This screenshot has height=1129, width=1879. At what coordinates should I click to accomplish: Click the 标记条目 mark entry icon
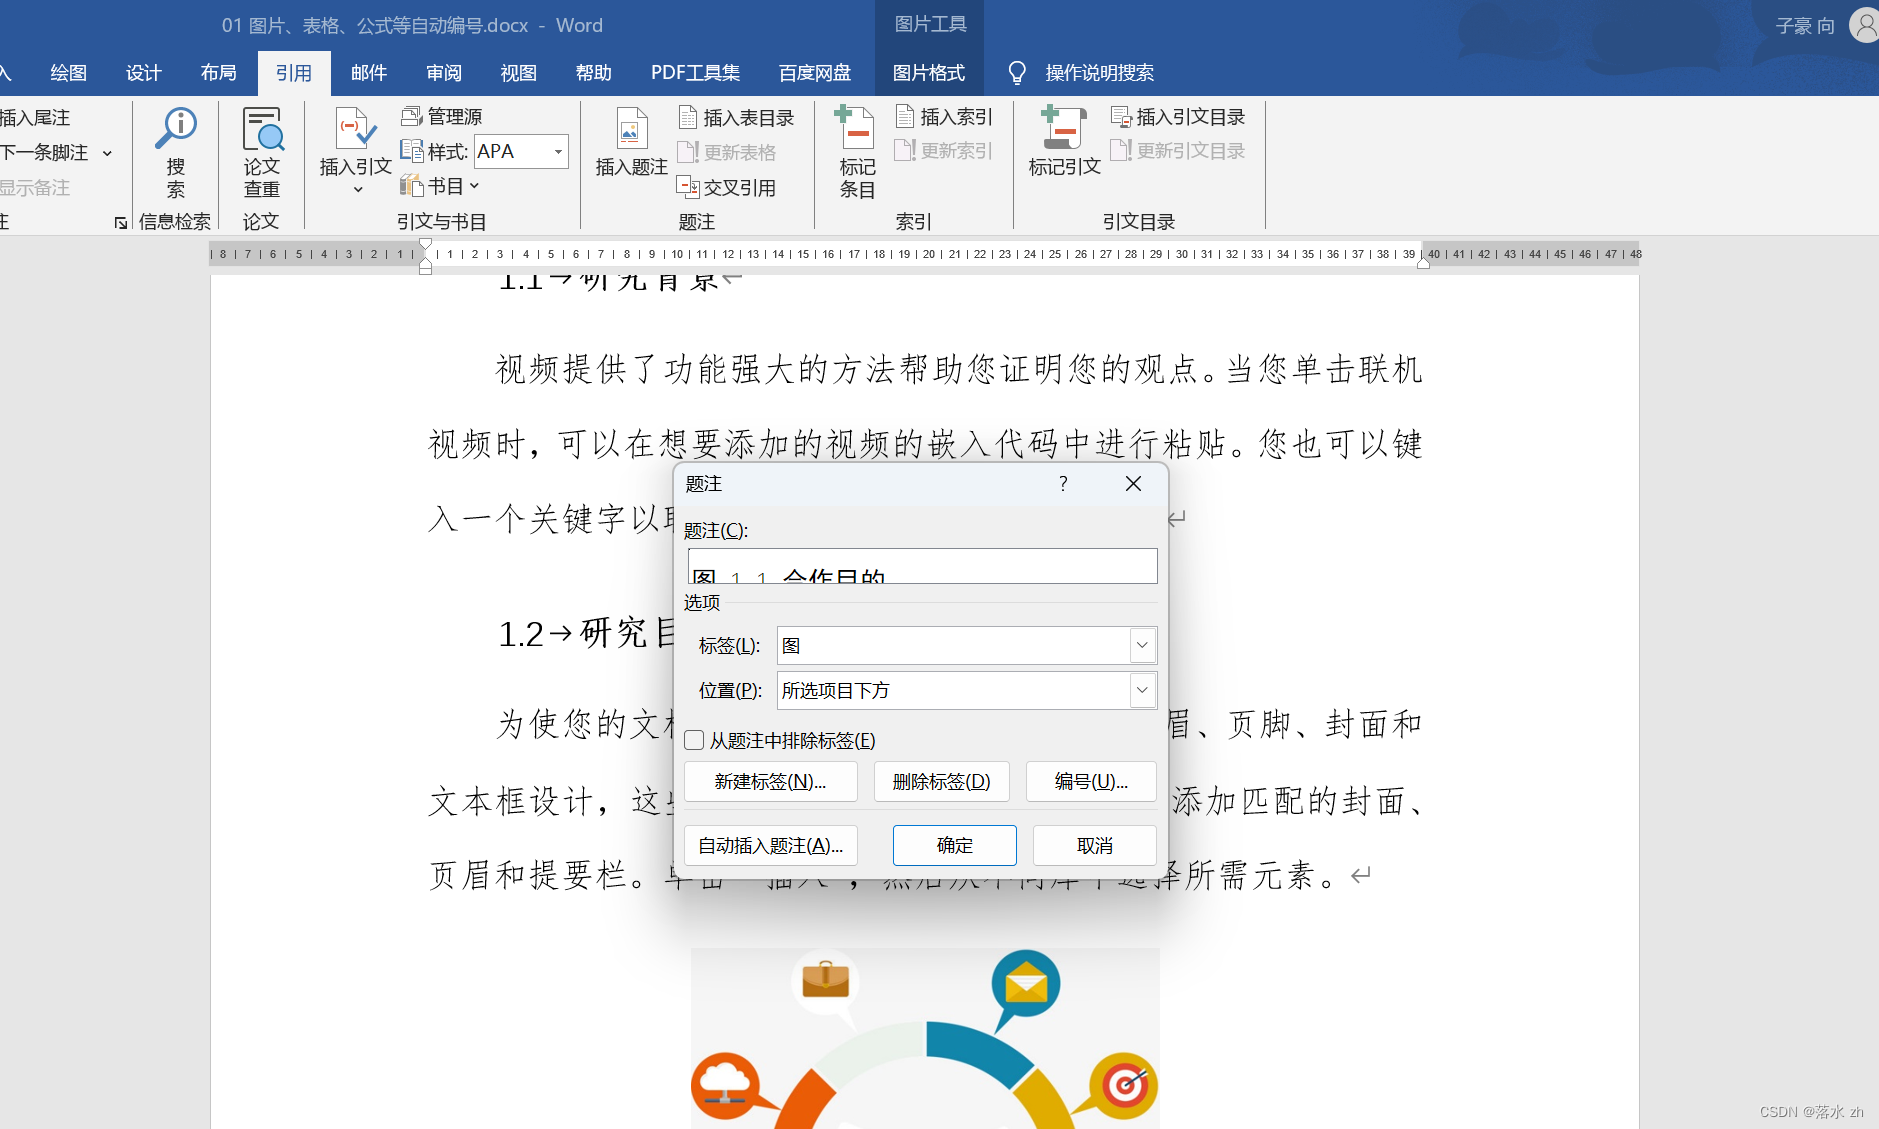[x=857, y=128]
